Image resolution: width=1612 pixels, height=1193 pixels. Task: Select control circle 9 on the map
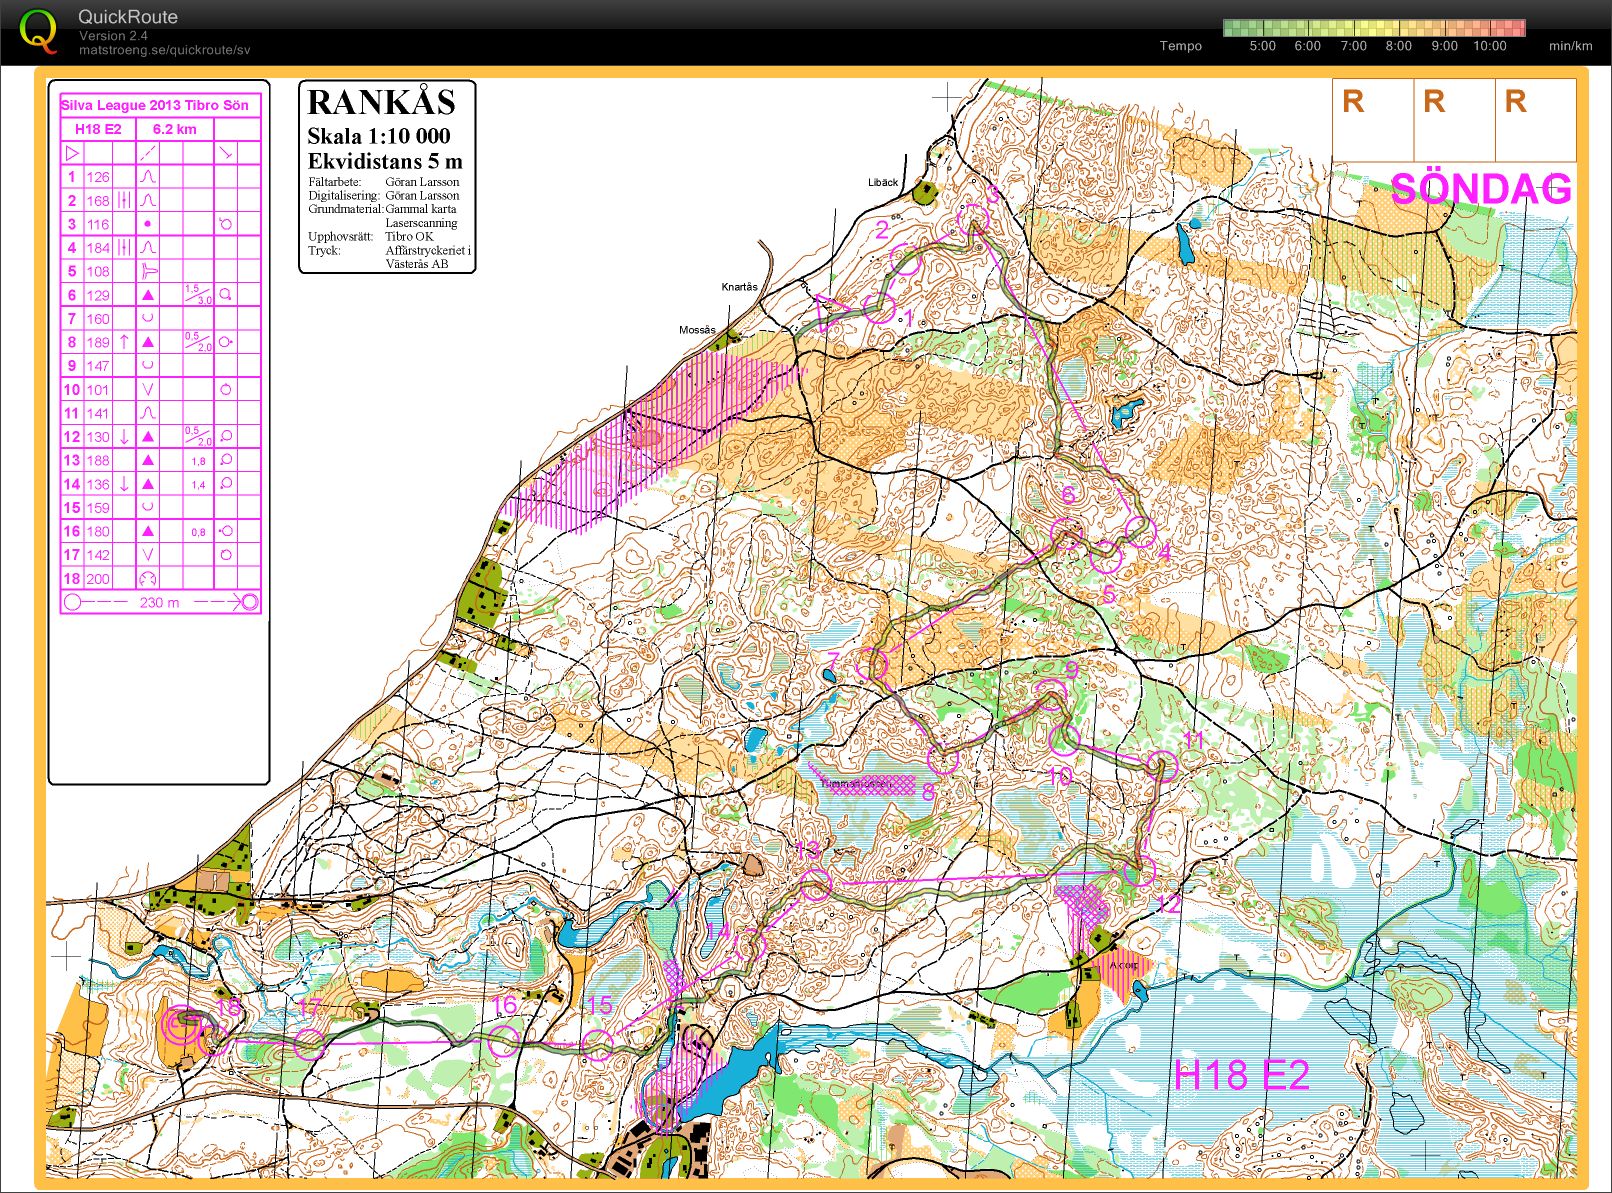(1050, 693)
